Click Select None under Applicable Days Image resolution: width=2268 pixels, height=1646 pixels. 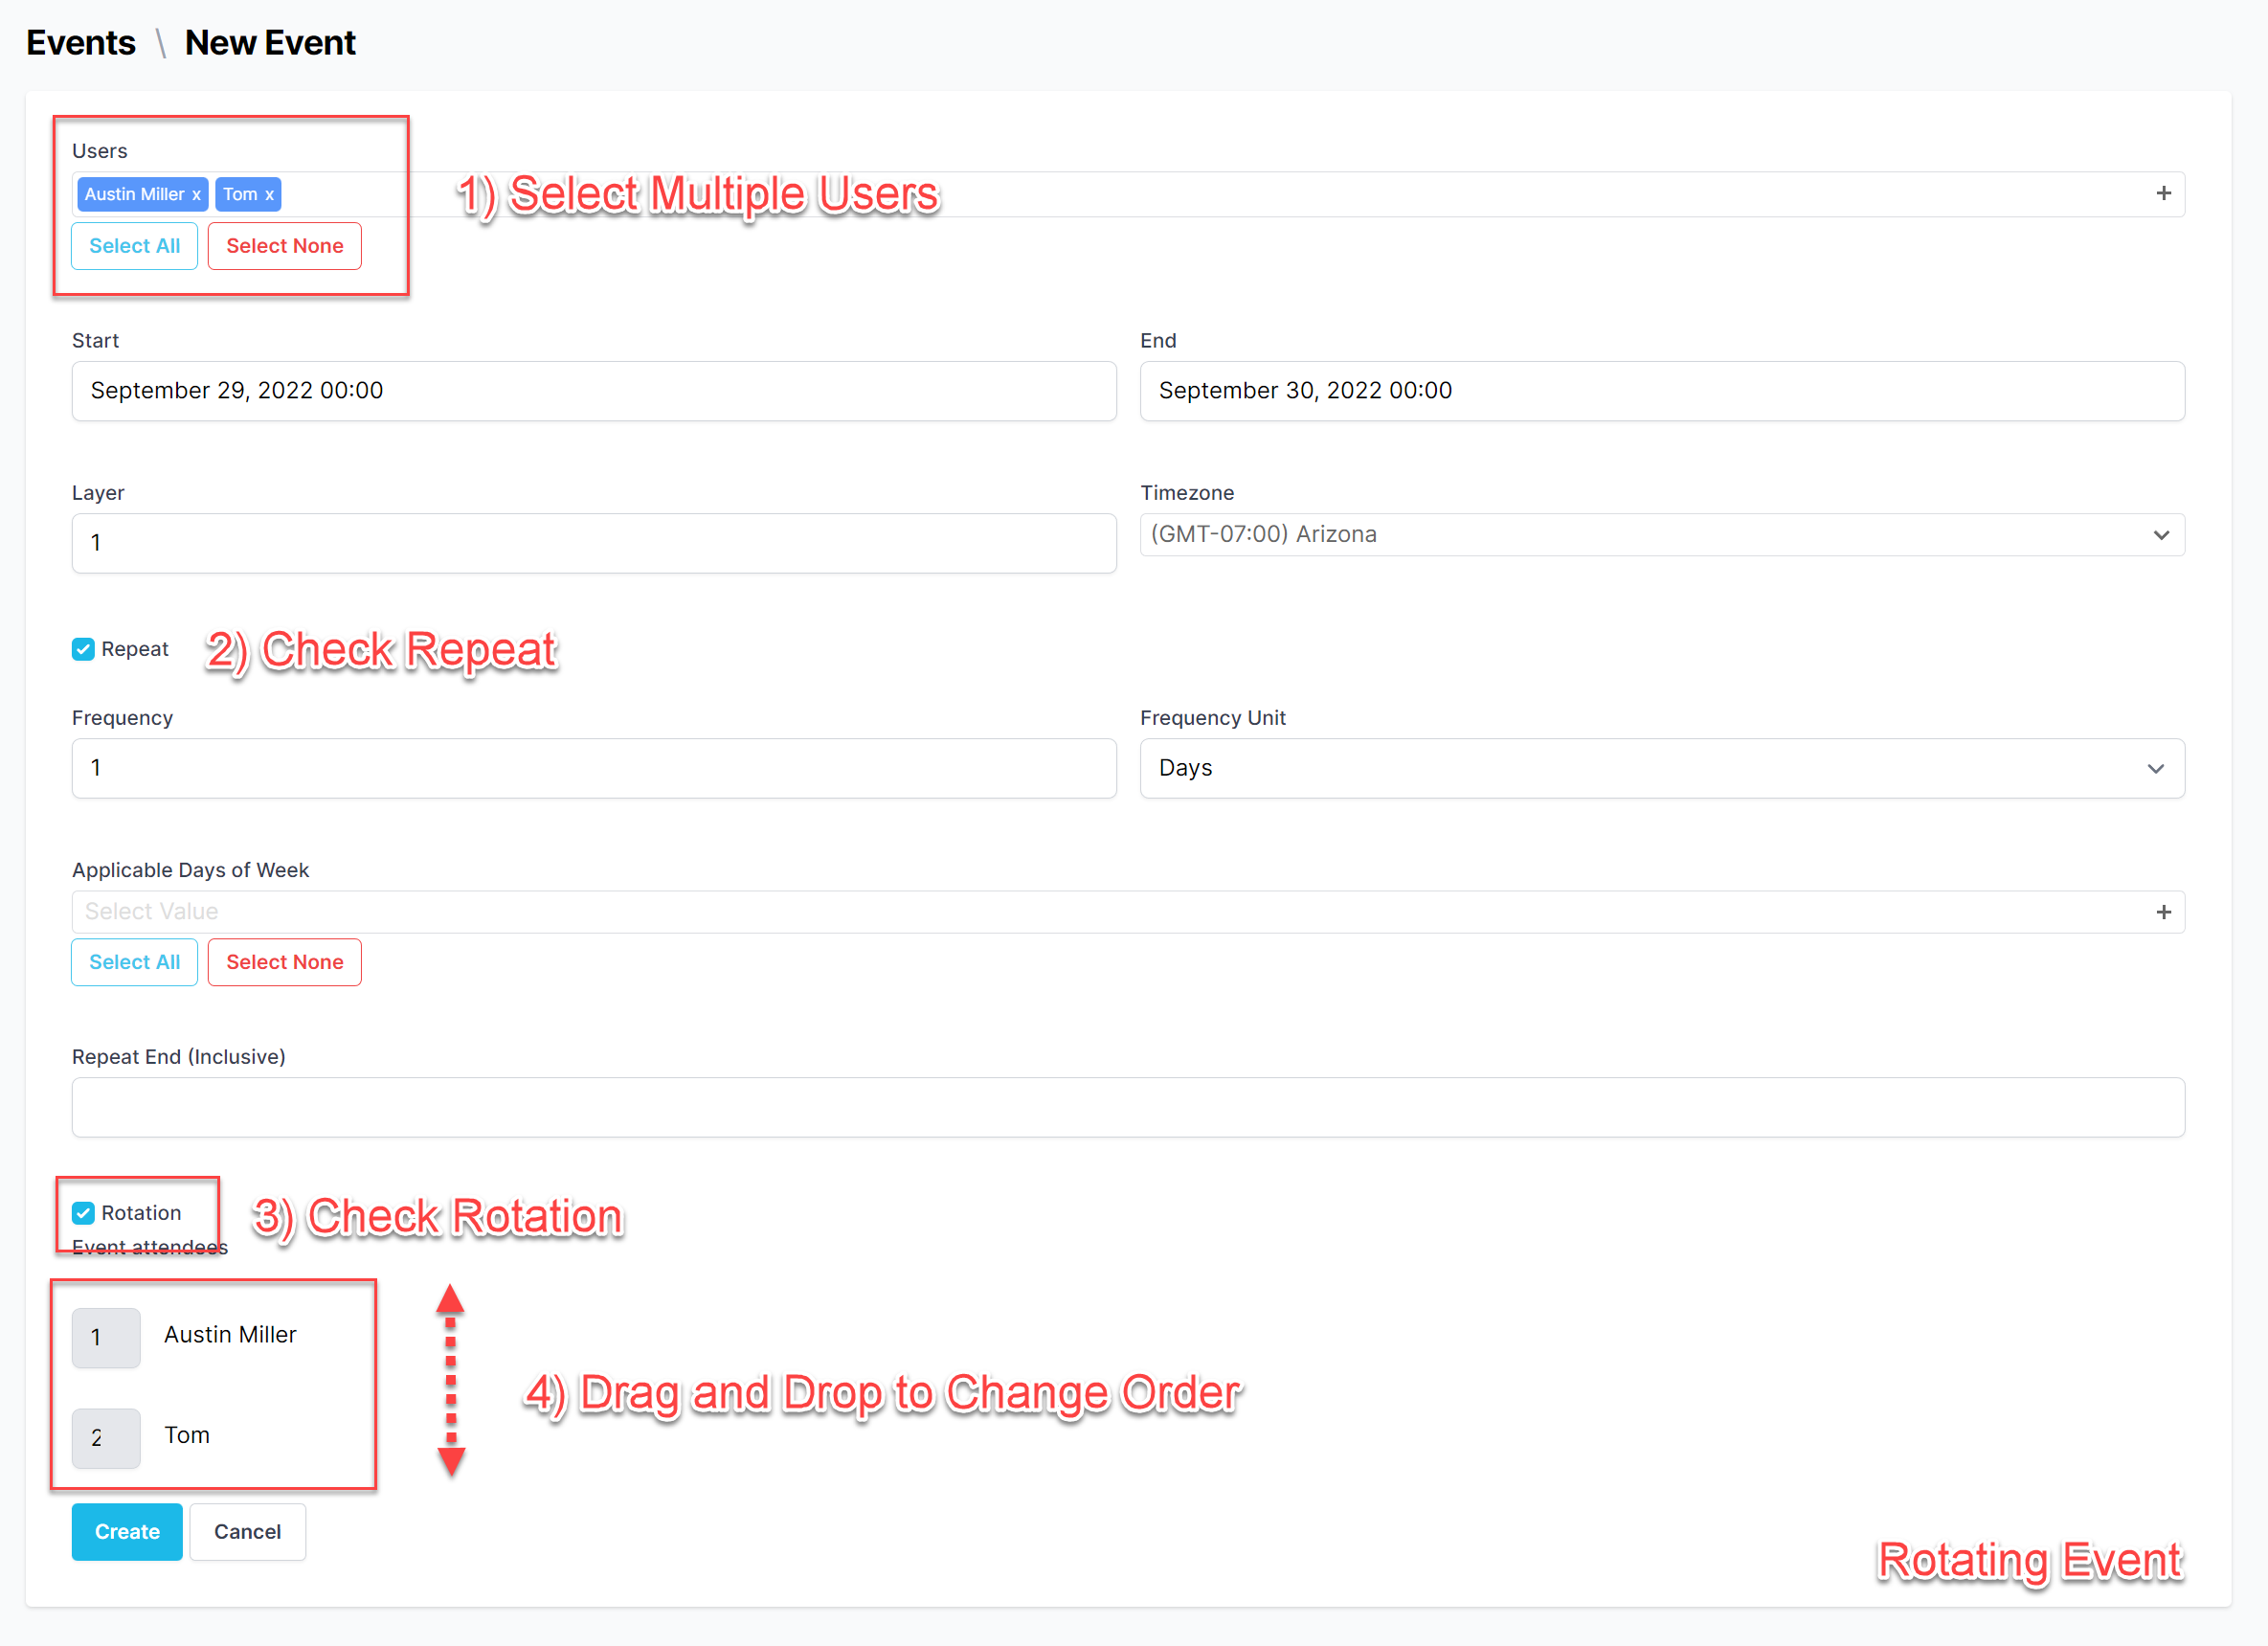pos(285,962)
